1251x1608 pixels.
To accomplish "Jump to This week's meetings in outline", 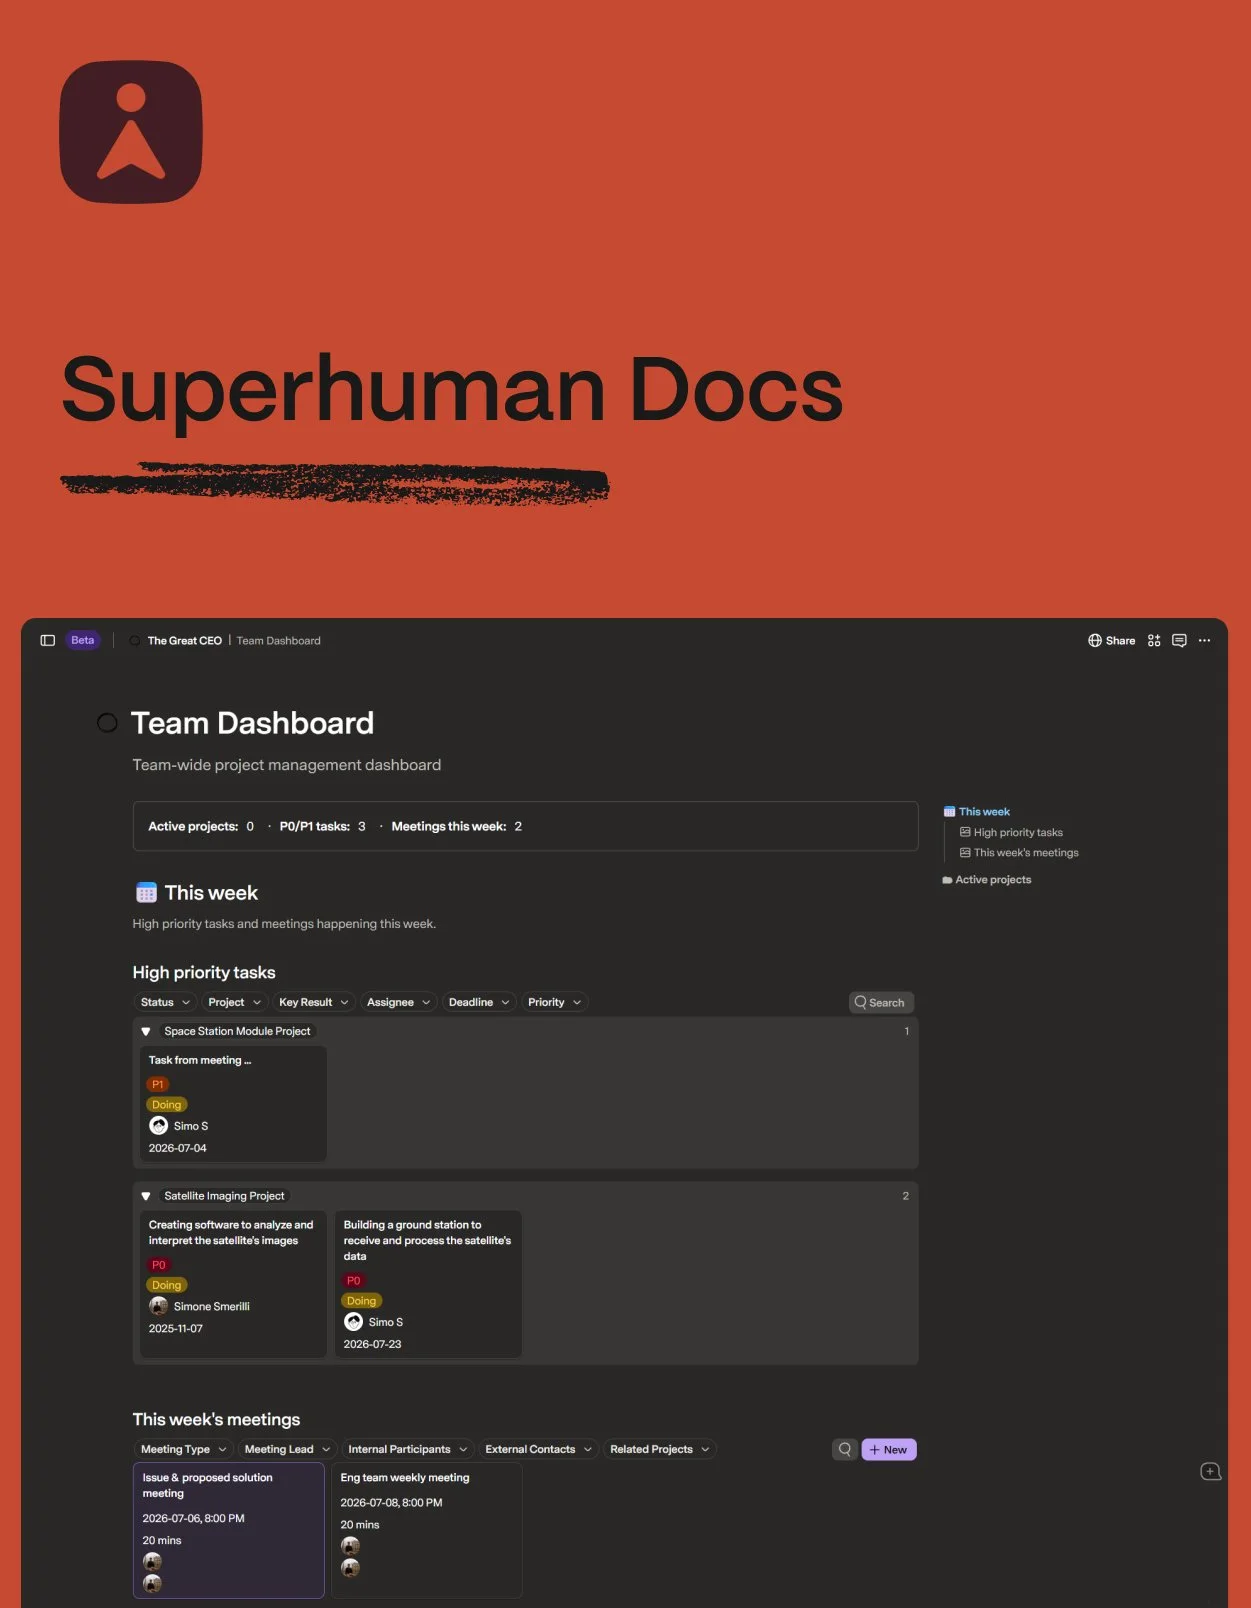I will pyautogui.click(x=1026, y=853).
